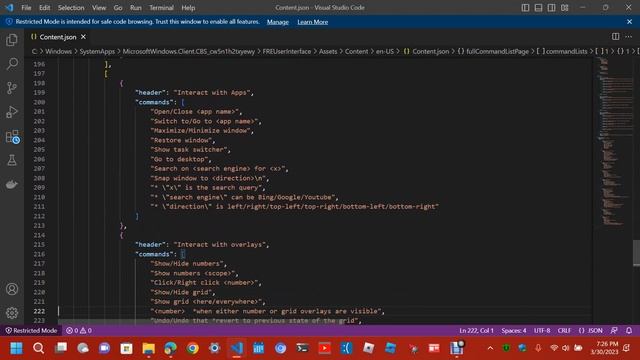Image resolution: width=640 pixels, height=360 pixels.
Task: Open the editor More Actions ellipsis
Action: point(629,37)
